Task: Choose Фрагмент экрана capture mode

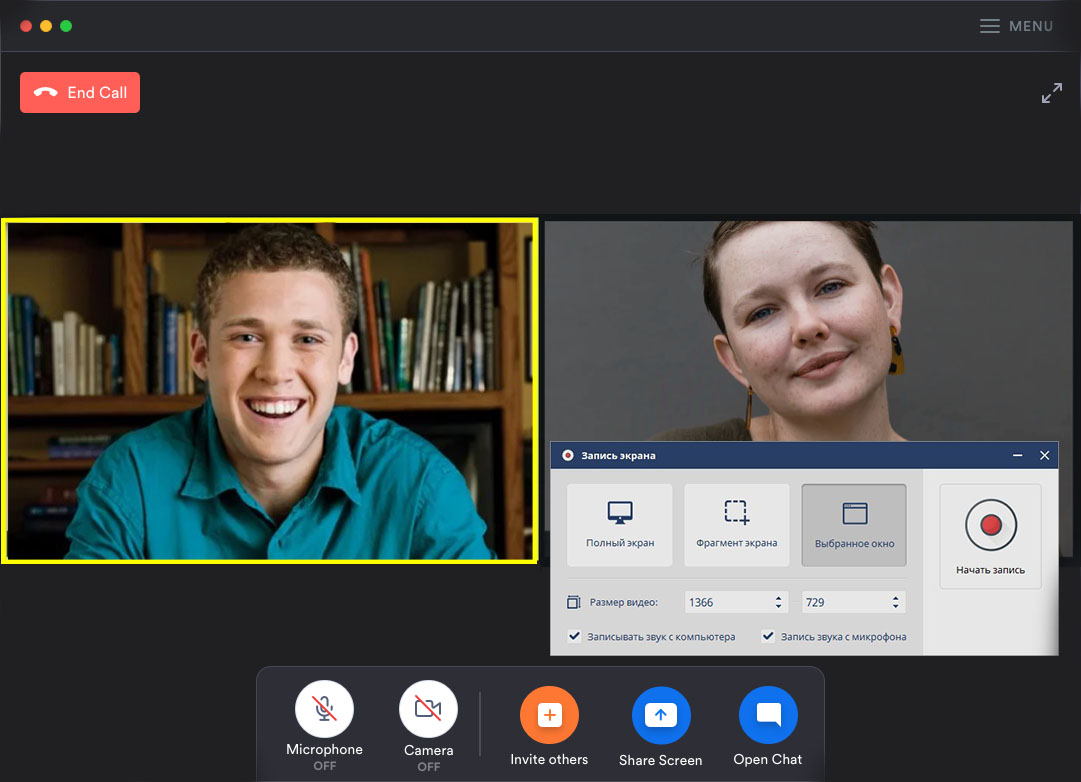Action: pos(736,525)
